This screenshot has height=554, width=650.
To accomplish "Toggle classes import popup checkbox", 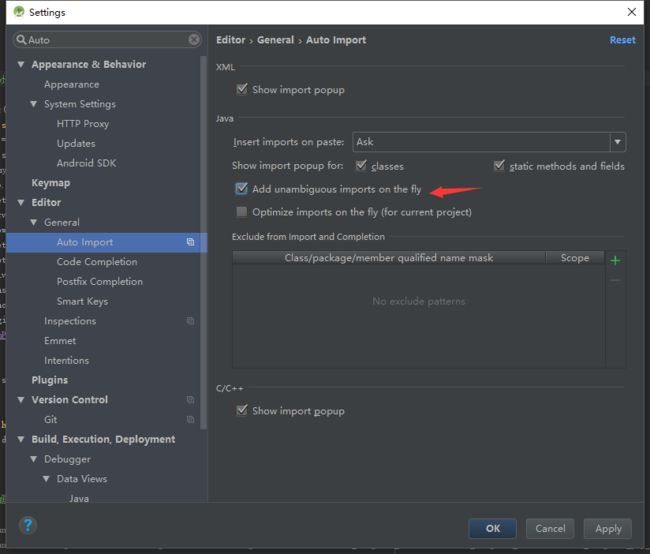I will (x=361, y=165).
